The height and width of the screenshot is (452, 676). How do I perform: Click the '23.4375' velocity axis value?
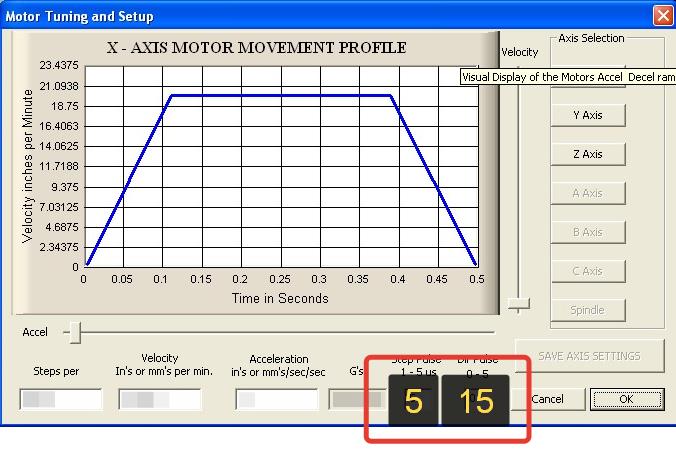[59, 65]
